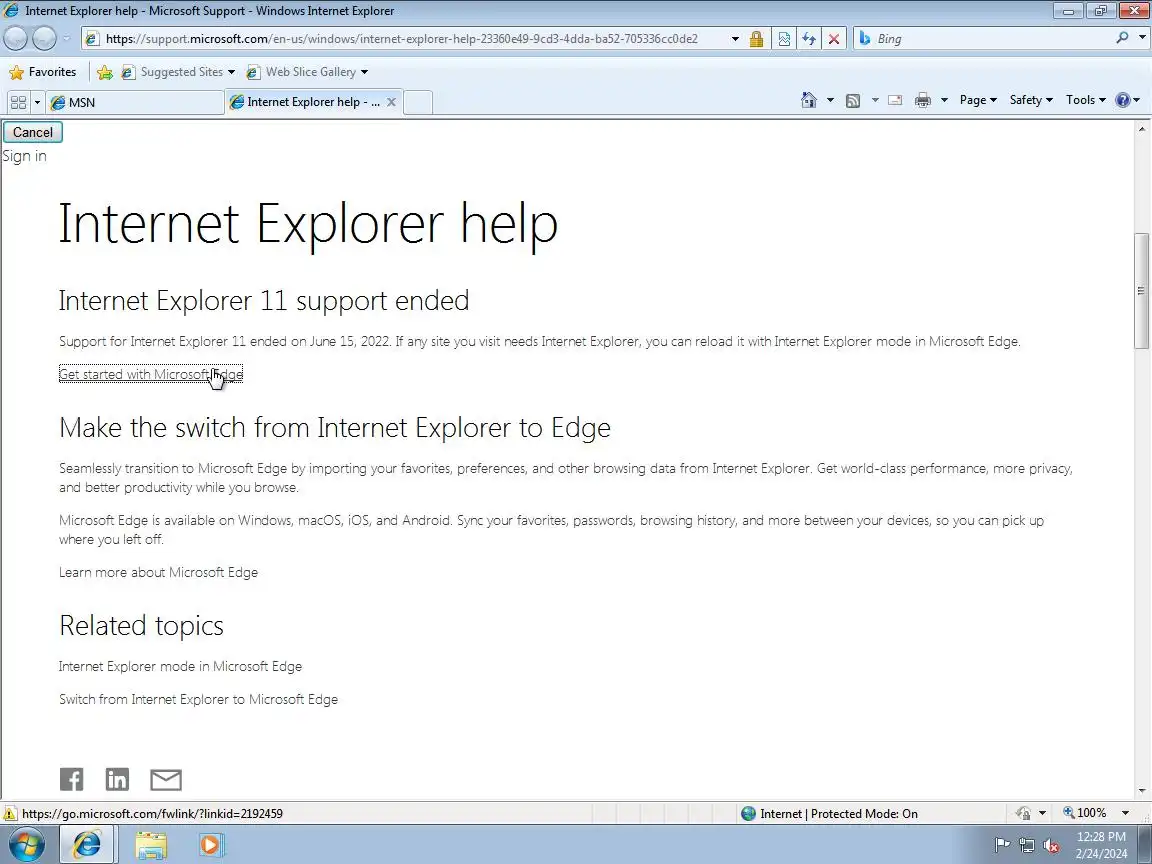Open Switch from Internet Explorer to Microsoft Edge
This screenshot has width=1152, height=864.
click(198, 699)
